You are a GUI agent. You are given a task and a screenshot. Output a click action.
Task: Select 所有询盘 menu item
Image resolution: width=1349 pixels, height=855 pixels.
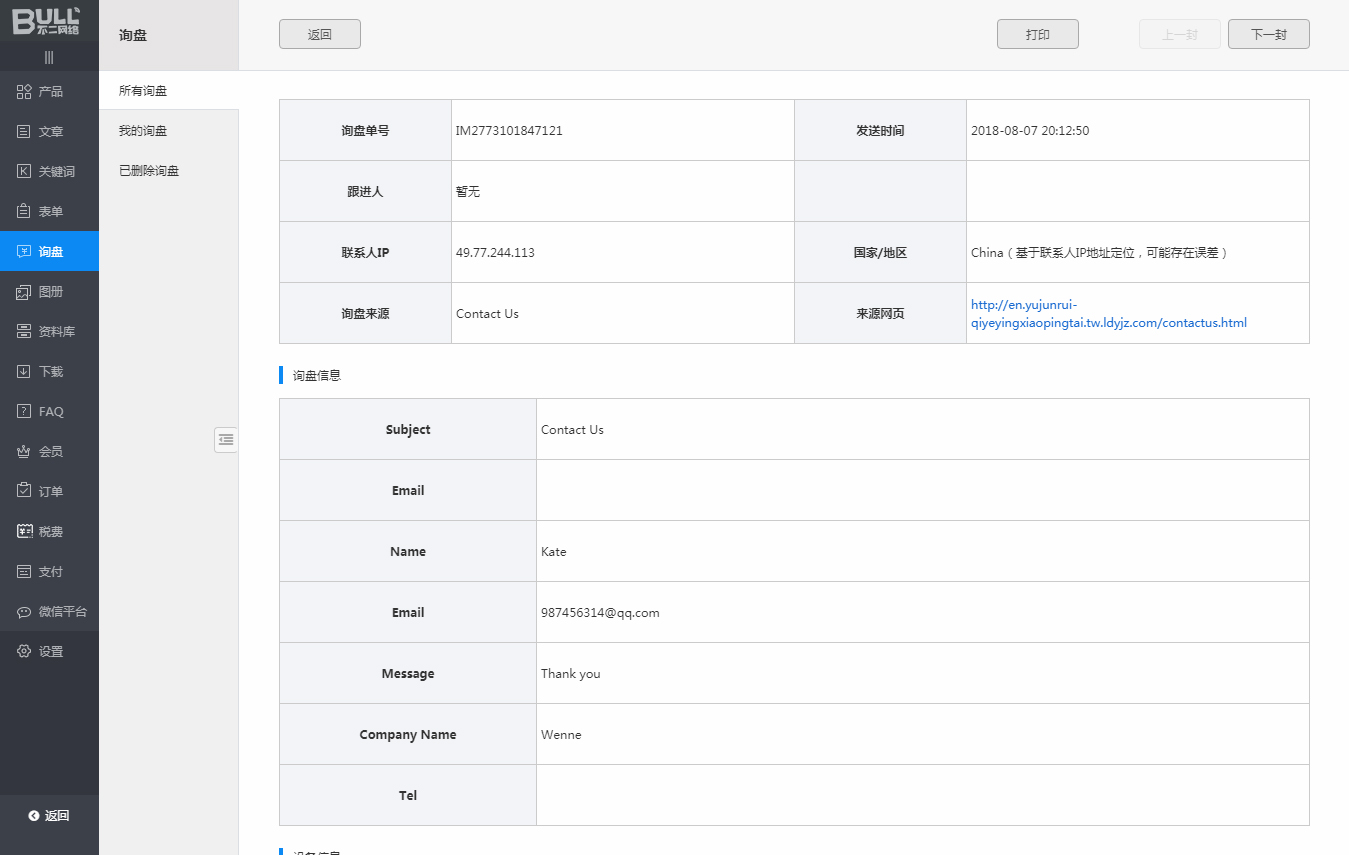[143, 91]
